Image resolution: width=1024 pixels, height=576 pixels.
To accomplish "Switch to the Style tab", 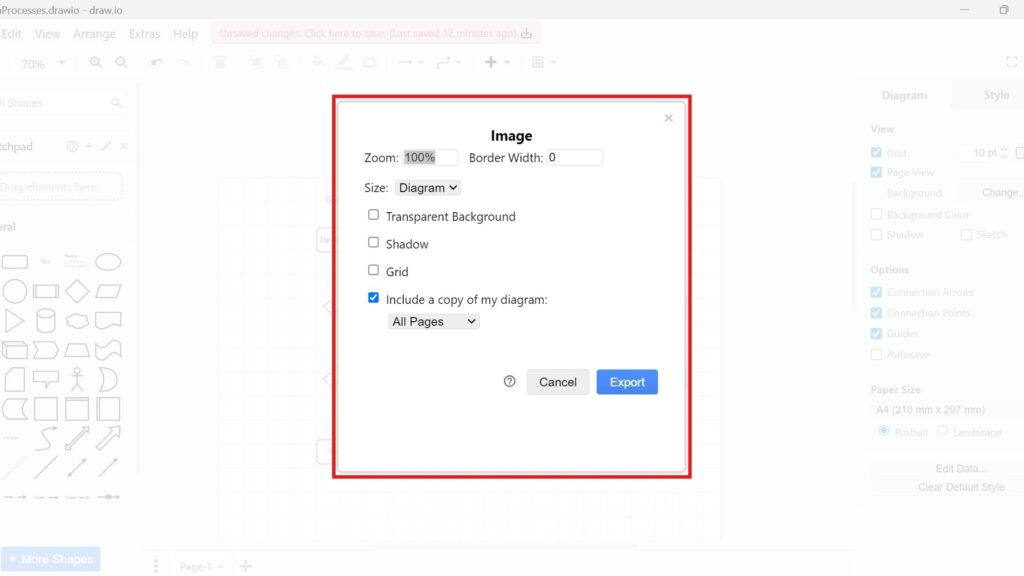I will (x=996, y=95).
